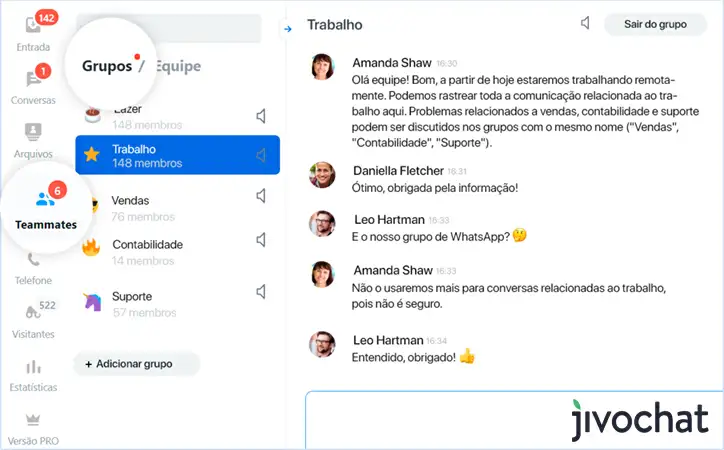Image resolution: width=724 pixels, height=450 pixels.
Task: Open the Telefone phone icon
Action: [33, 259]
